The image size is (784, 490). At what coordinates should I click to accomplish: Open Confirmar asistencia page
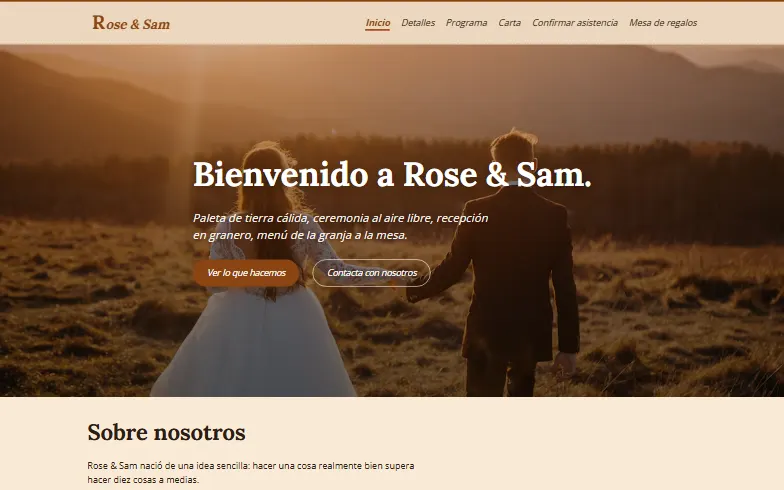pos(575,23)
